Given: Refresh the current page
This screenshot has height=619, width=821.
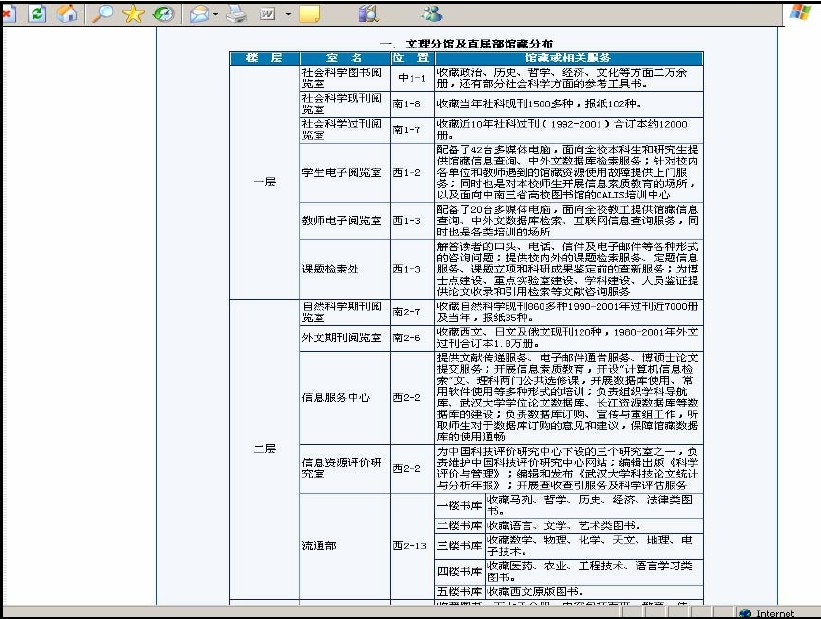Looking at the screenshot, I should click(x=38, y=14).
